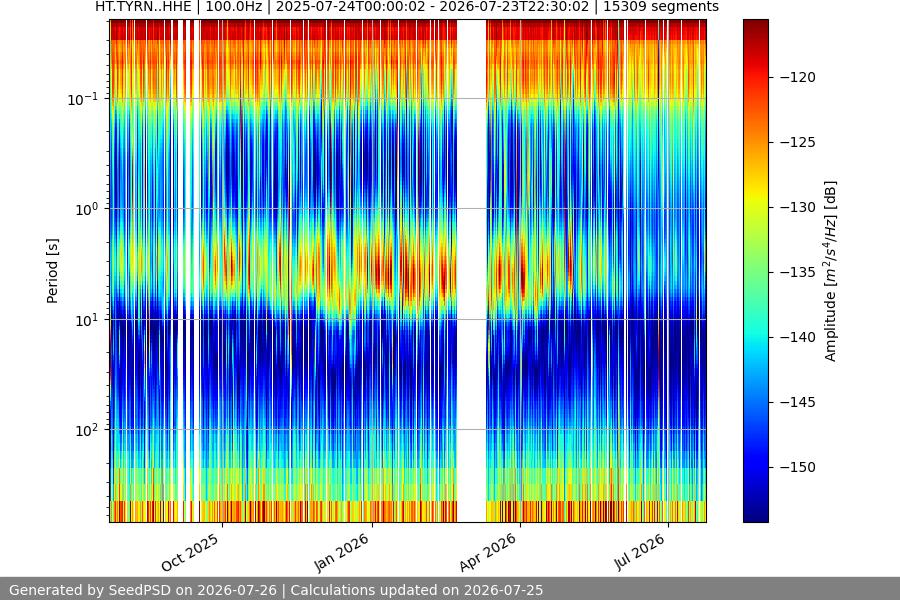Click the -150 colorbar tick label

(x=798, y=467)
